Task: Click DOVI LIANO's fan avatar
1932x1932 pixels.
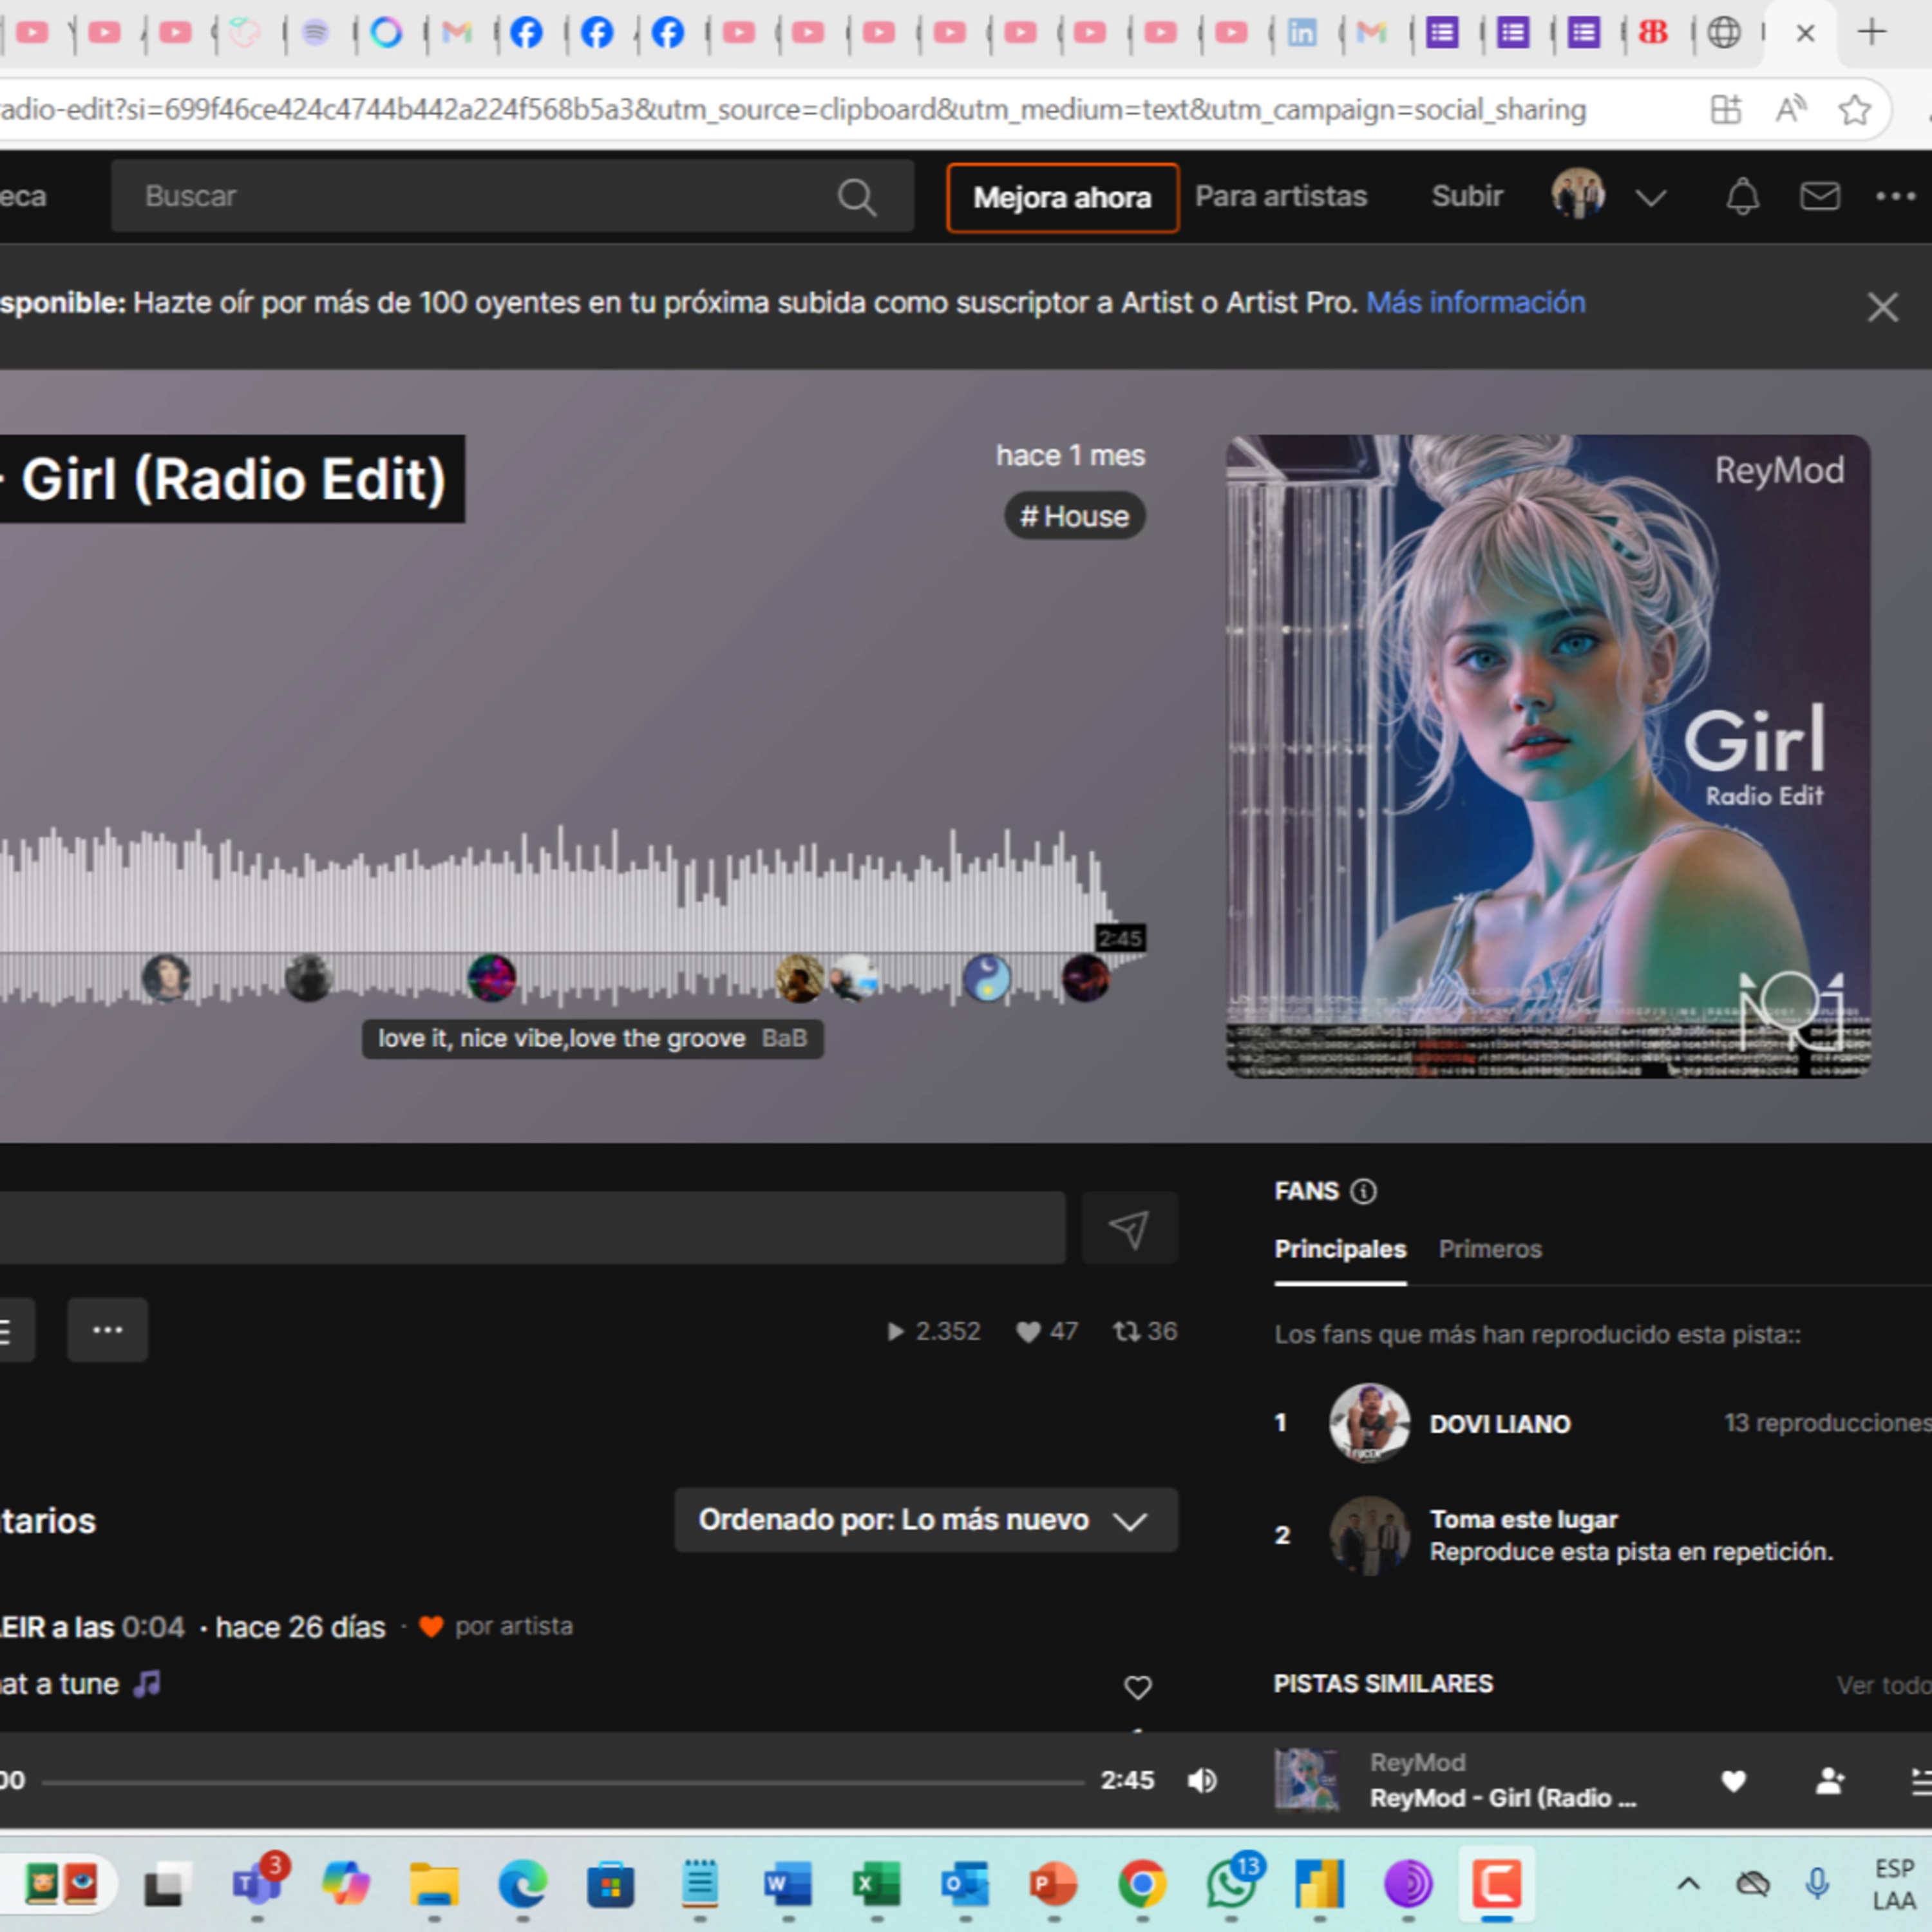Action: click(x=1369, y=1423)
